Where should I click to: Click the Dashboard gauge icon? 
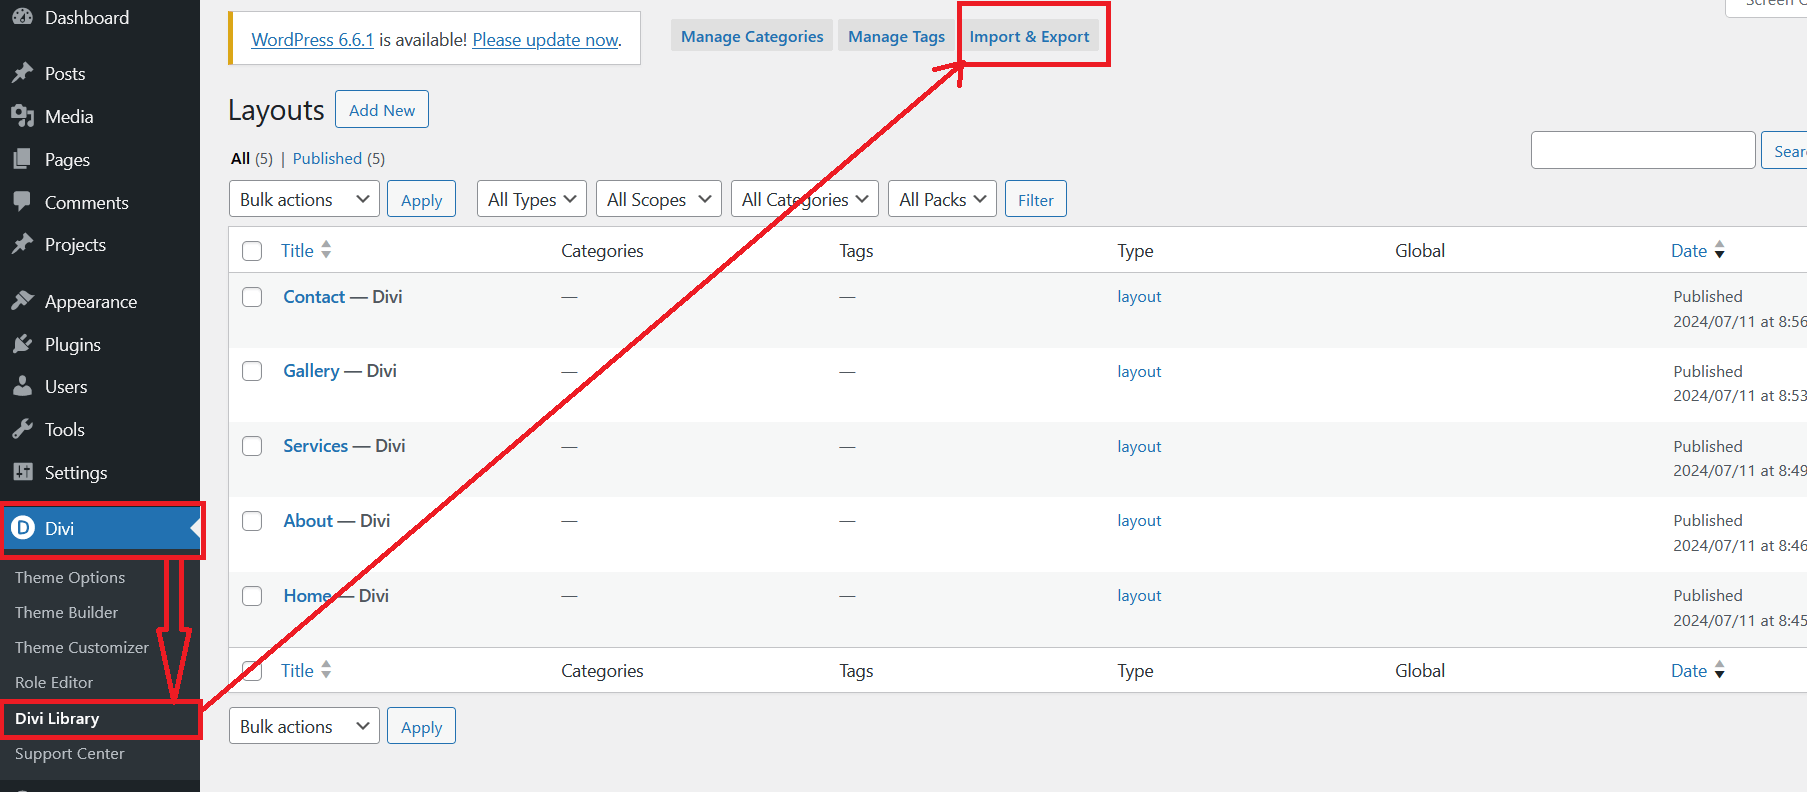(22, 17)
